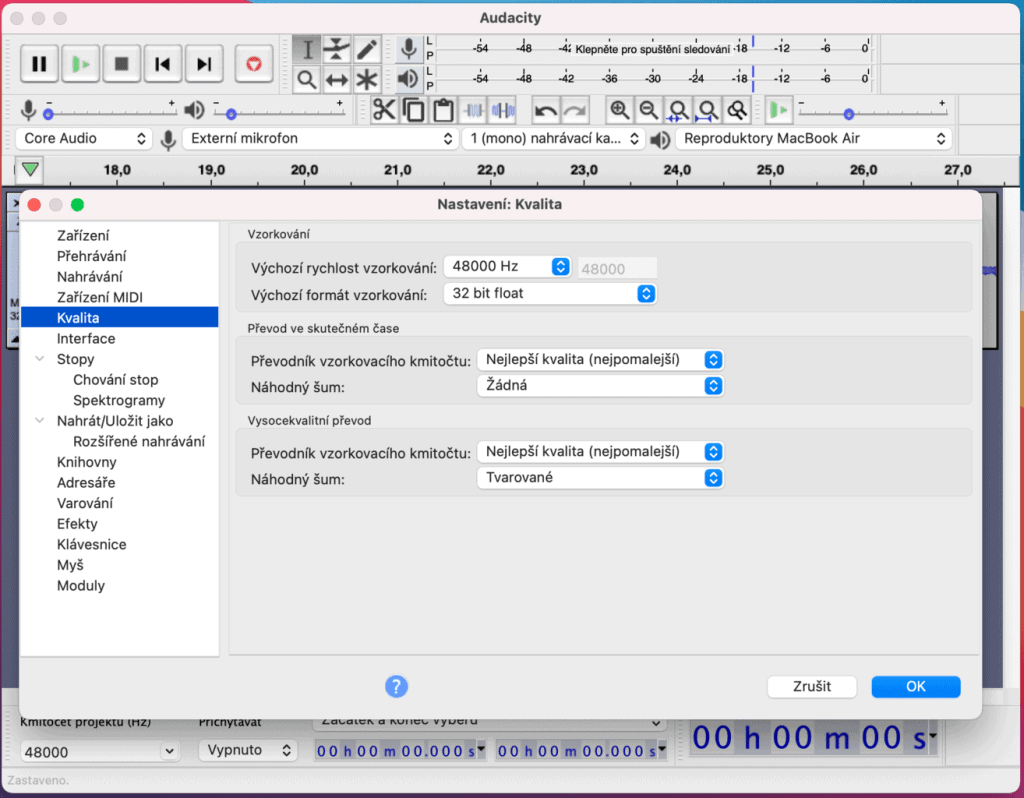Dismiss the dialog using Zrušit

pos(811,686)
